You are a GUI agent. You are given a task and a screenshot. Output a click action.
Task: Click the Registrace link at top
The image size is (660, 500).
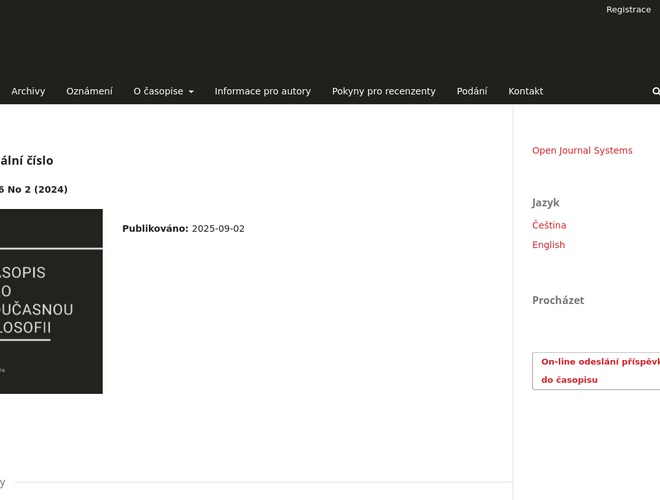[628, 10]
